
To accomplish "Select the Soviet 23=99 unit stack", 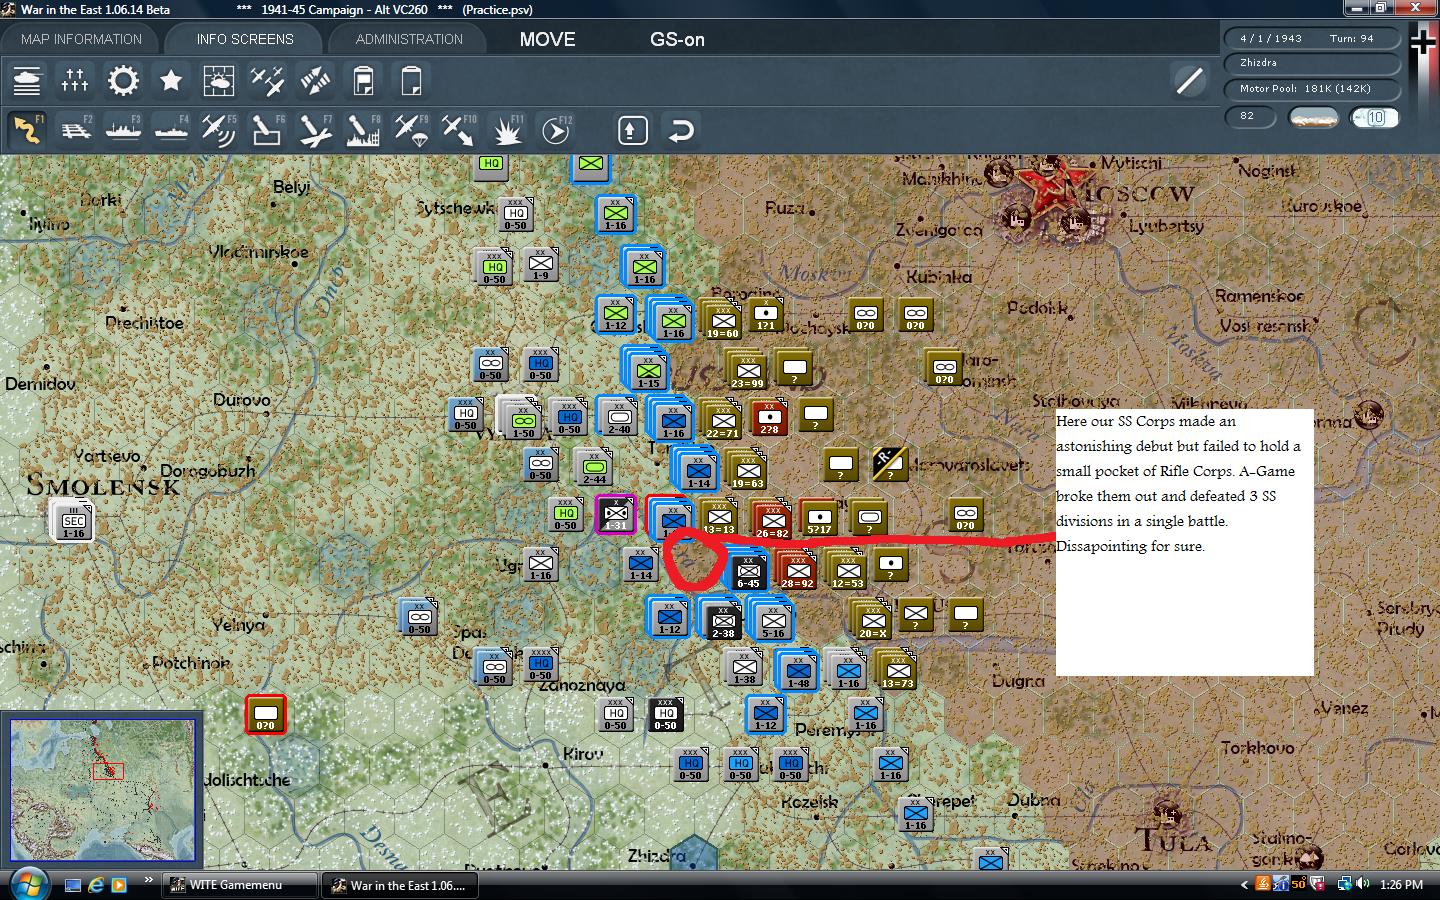I will (747, 370).
